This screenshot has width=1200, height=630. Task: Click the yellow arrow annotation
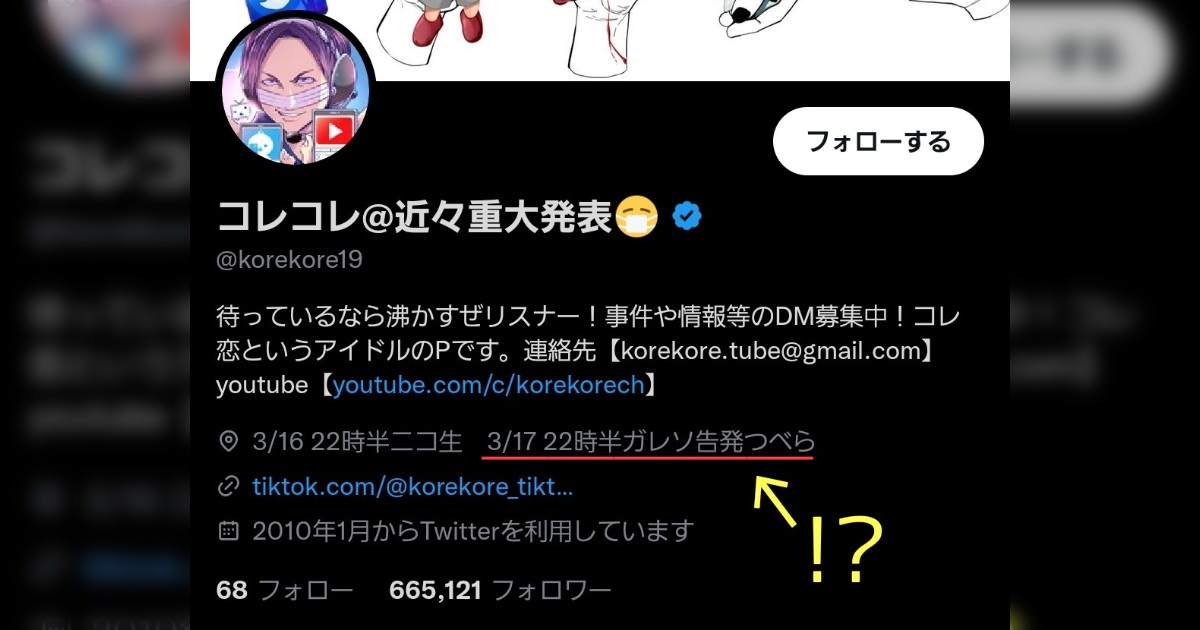[775, 499]
